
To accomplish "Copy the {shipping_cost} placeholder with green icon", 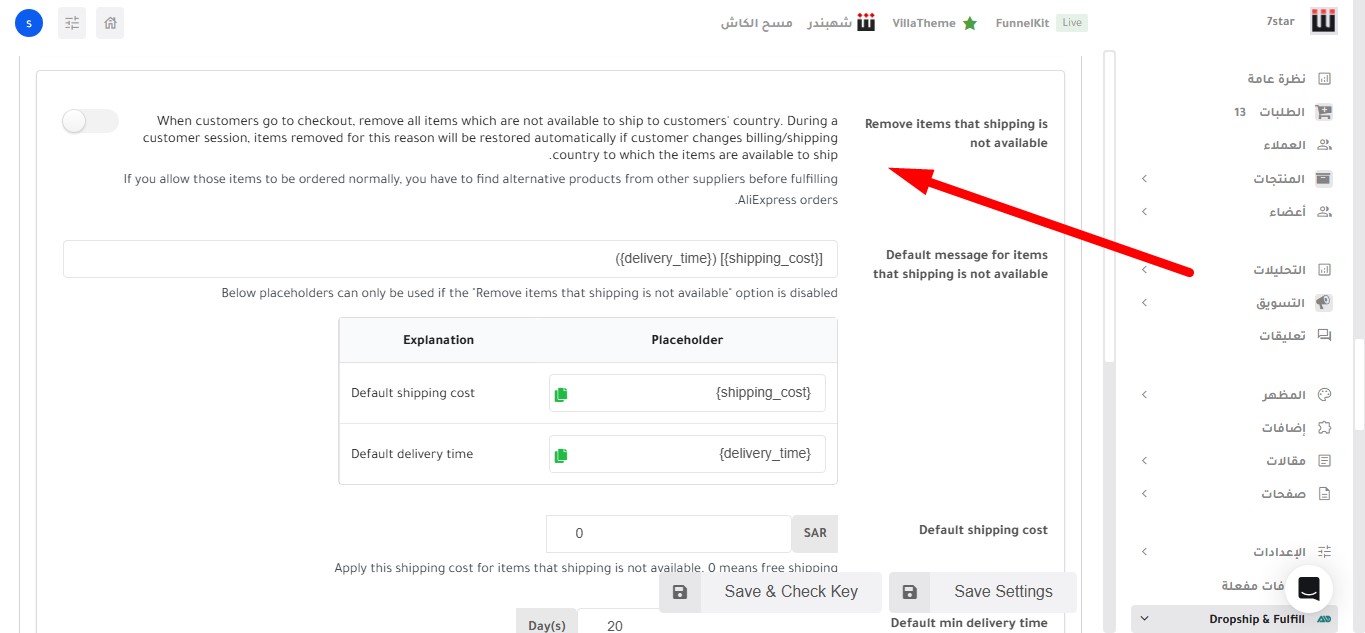I will (x=561, y=394).
